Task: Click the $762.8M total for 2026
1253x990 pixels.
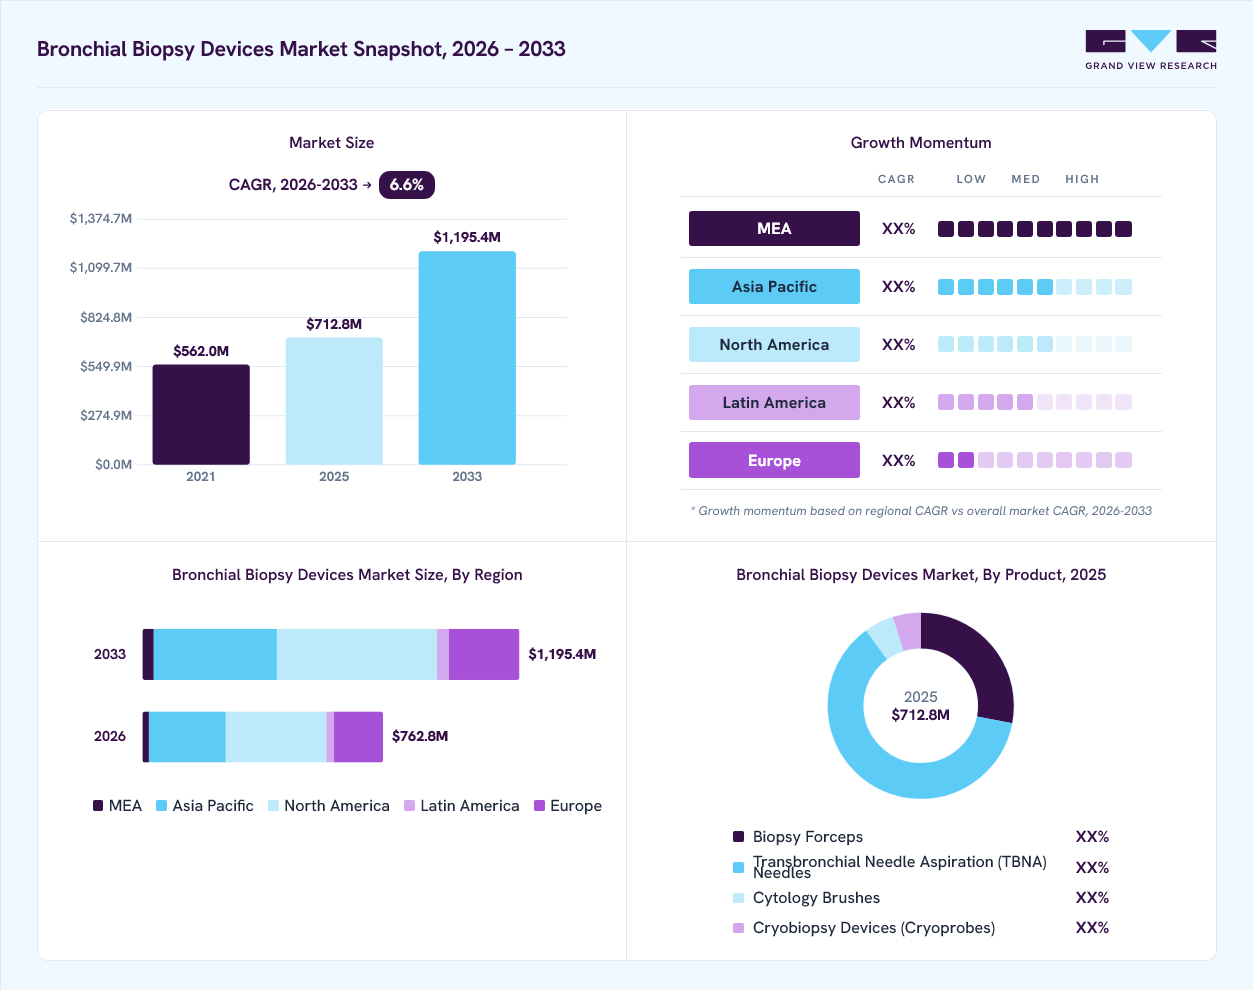Action: [420, 737]
